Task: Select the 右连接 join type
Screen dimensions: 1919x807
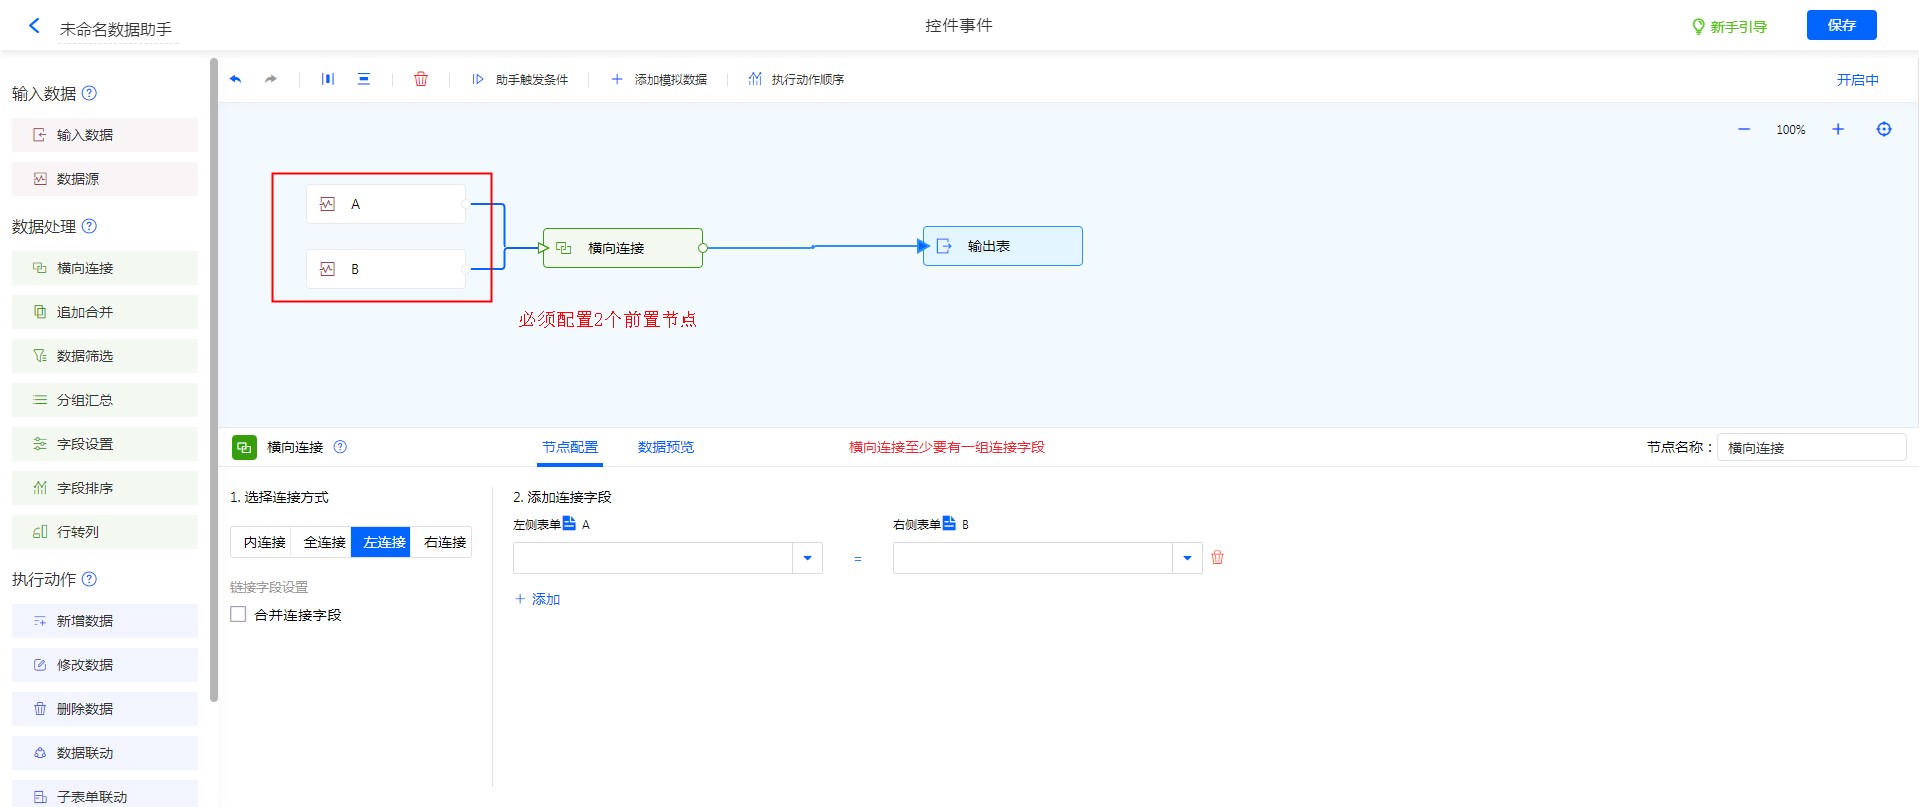Action: [444, 542]
